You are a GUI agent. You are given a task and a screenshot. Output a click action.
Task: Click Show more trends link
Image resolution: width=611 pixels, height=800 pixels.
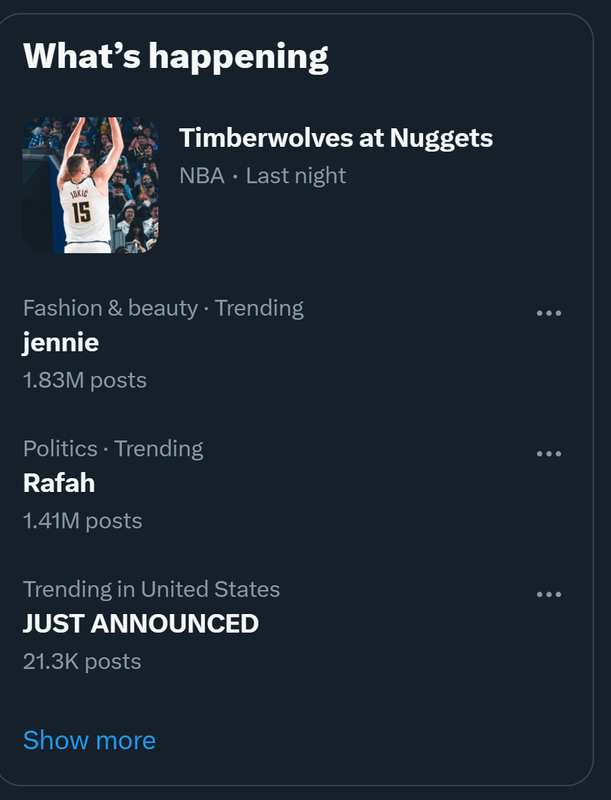89,740
